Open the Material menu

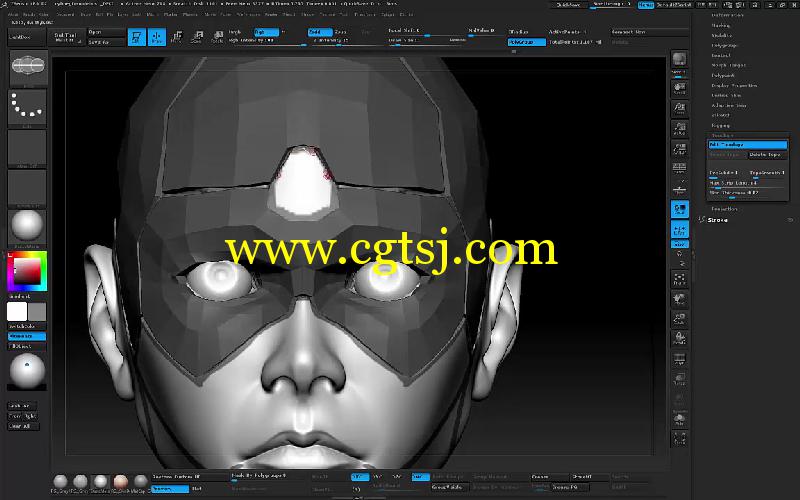[x=190, y=14]
